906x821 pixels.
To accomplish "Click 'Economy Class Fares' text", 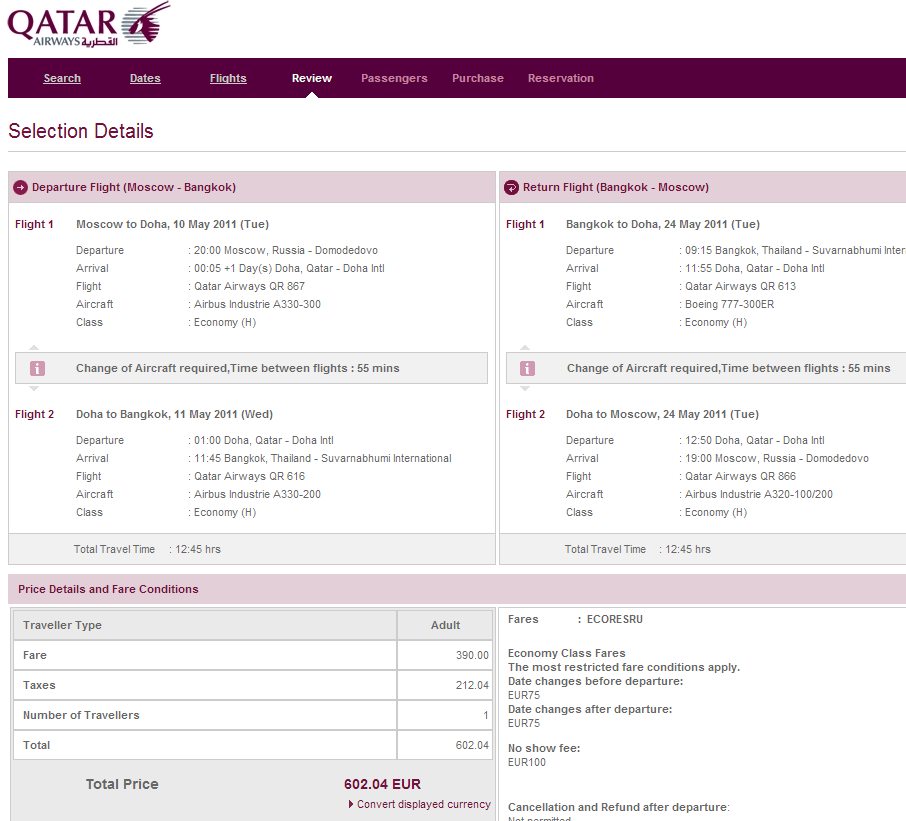I will pyautogui.click(x=566, y=653).
